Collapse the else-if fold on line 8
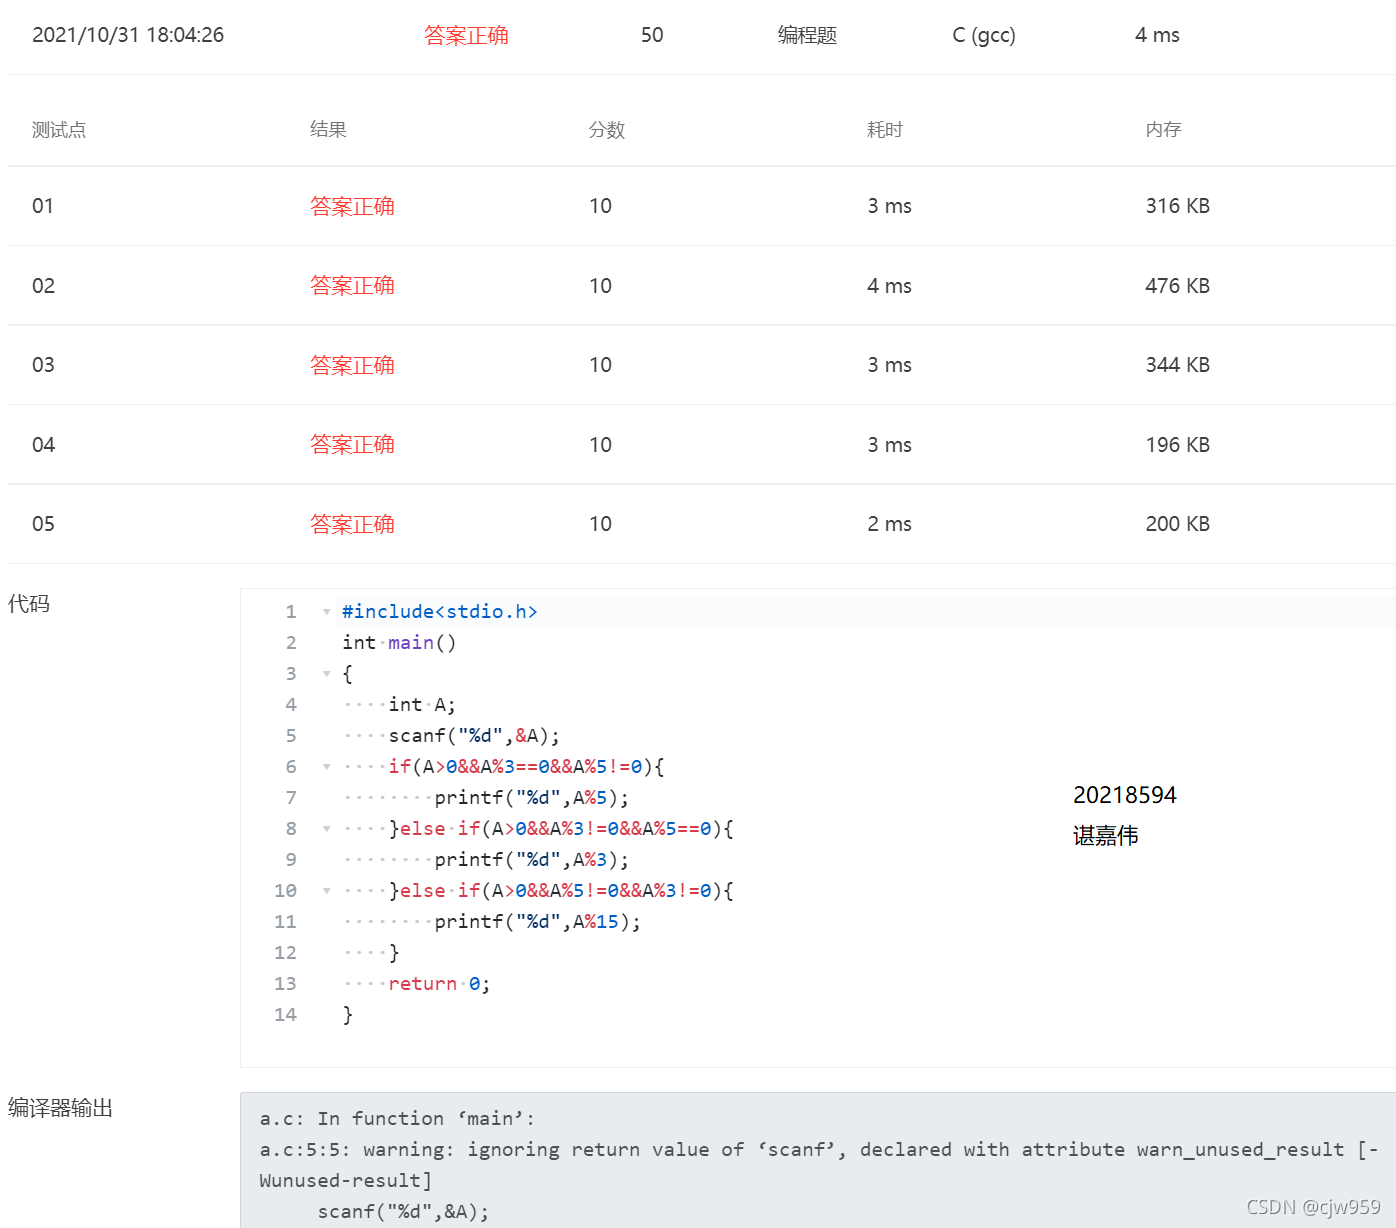Viewport: 1396px width, 1228px height. point(326,829)
